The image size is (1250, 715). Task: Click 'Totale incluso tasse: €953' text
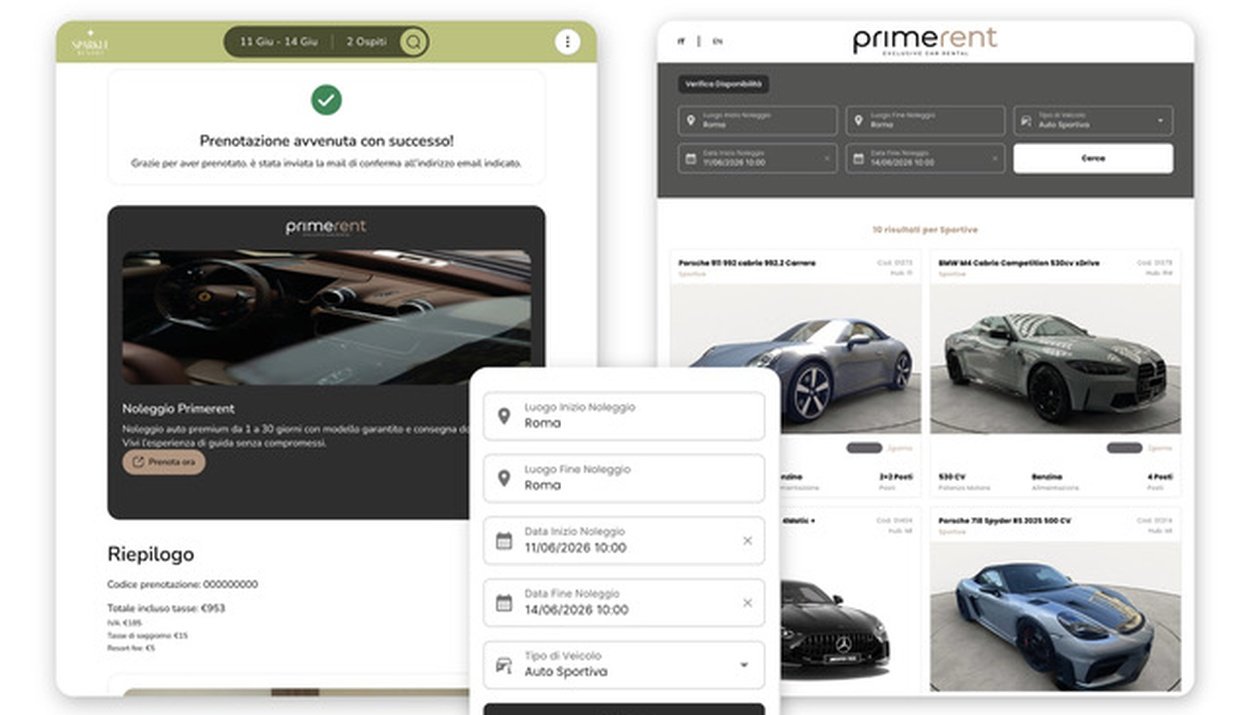point(166,608)
